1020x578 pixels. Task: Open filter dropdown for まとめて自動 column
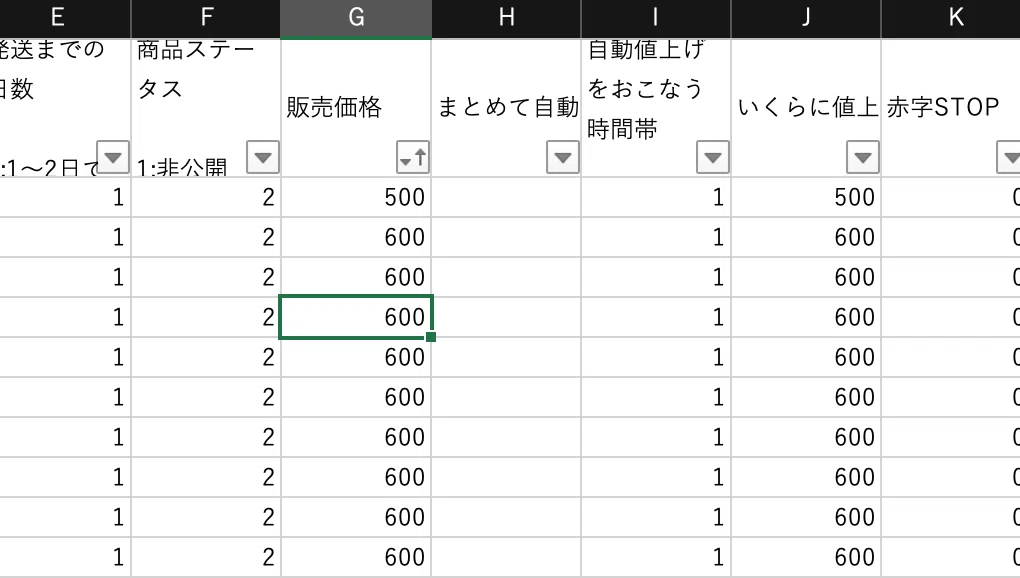tap(563, 157)
